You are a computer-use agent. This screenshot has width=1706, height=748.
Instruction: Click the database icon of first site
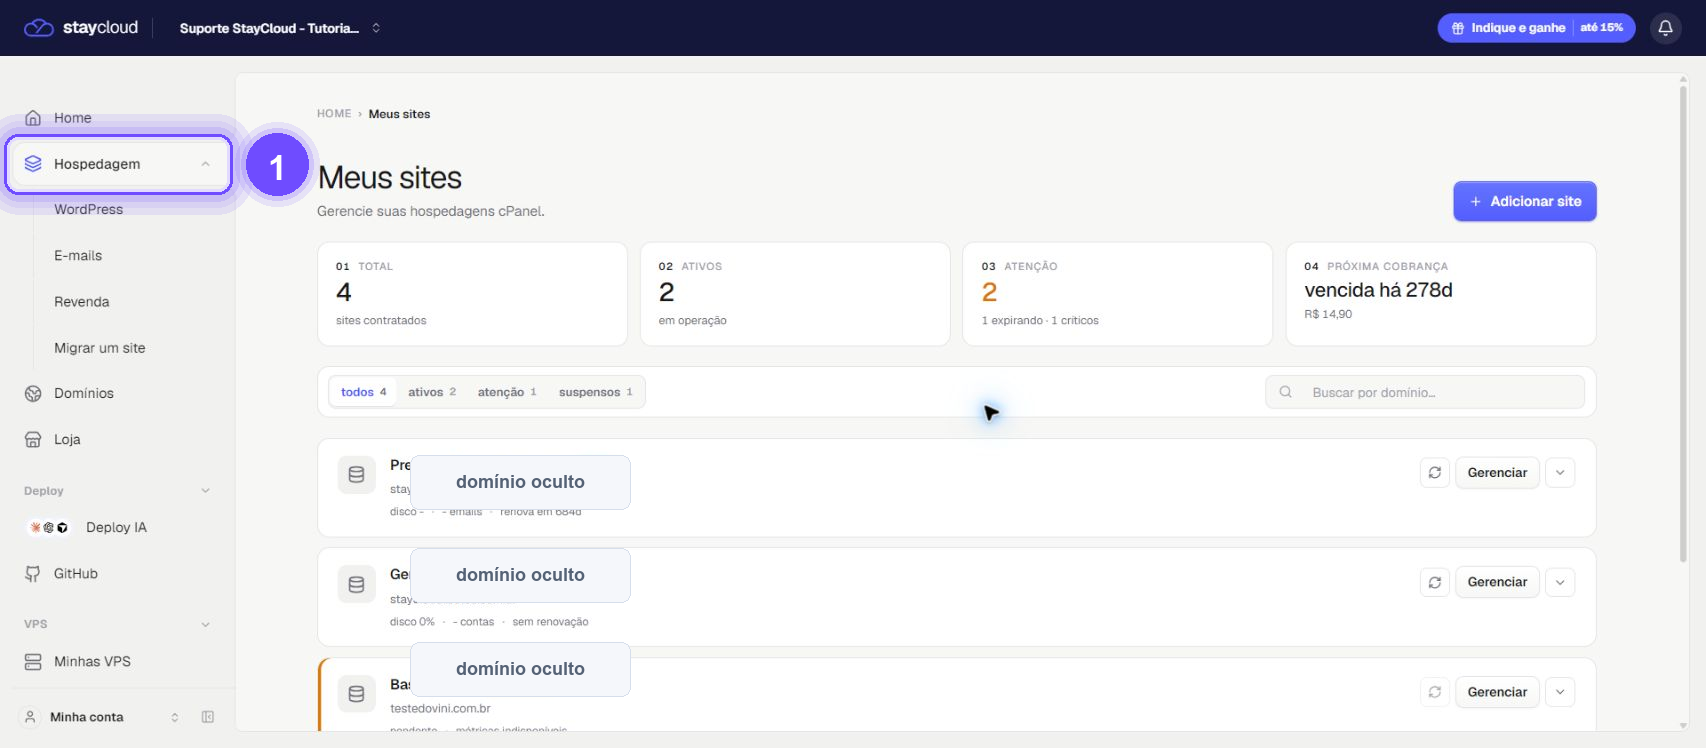[x=356, y=475]
